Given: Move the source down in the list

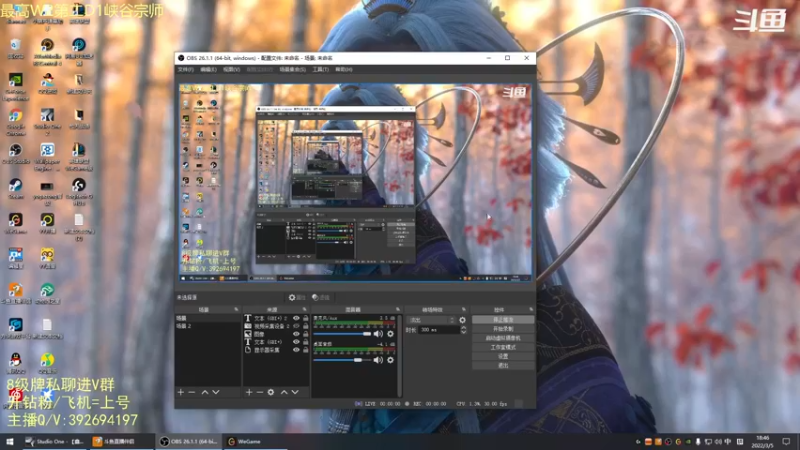Looking at the screenshot, I should (295, 392).
